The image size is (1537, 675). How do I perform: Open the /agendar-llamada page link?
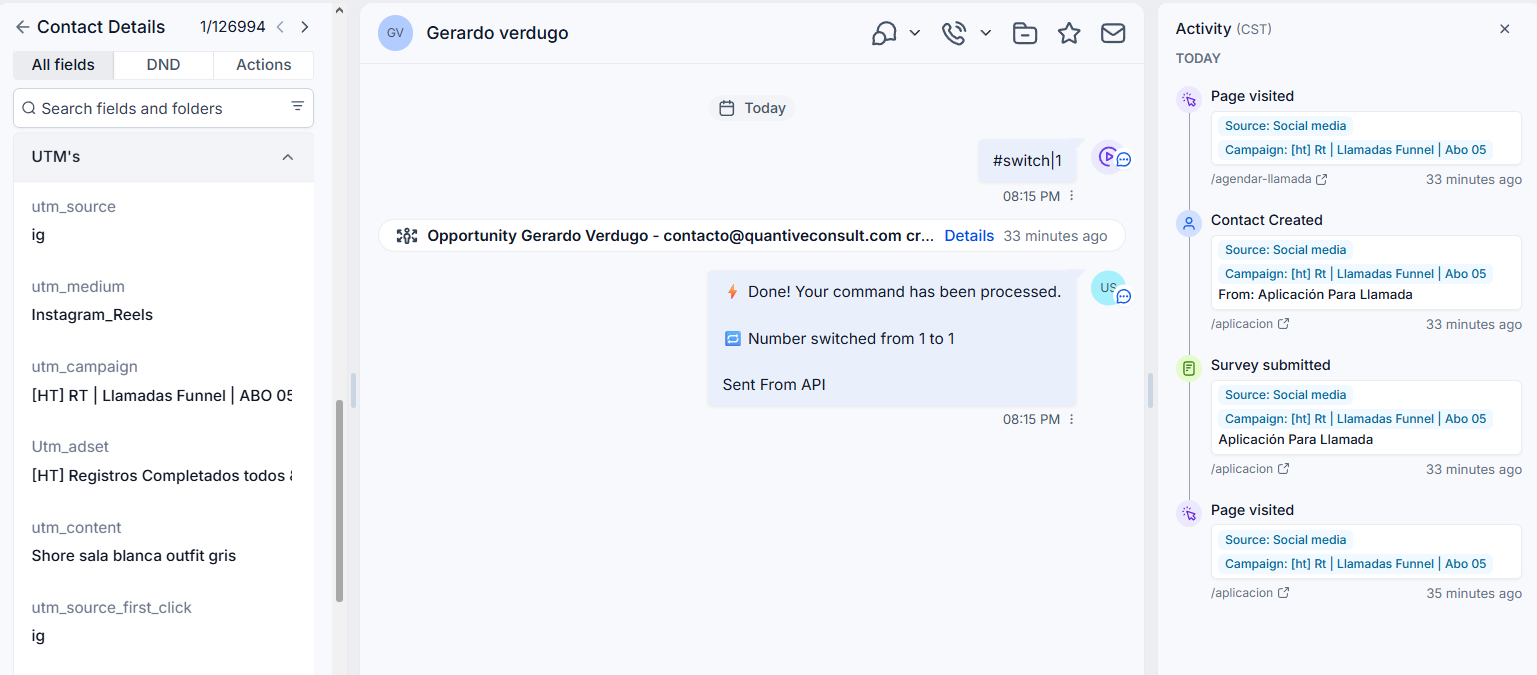pyautogui.click(x=1261, y=179)
